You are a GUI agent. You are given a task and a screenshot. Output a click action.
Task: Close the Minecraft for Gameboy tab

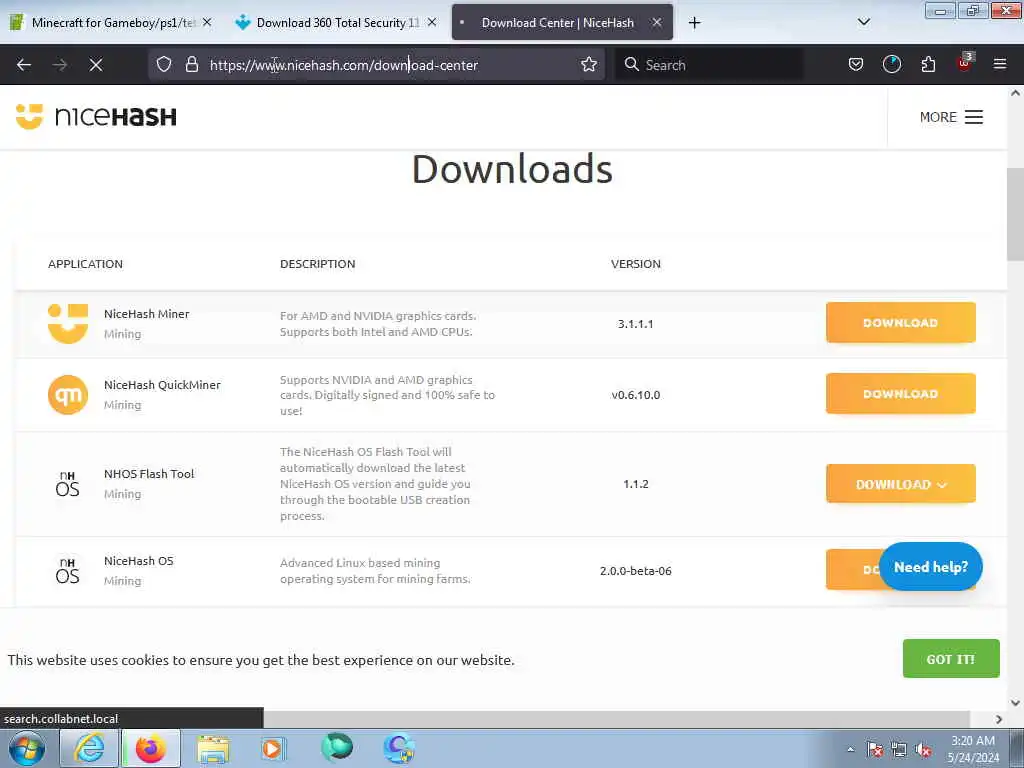pyautogui.click(x=207, y=22)
